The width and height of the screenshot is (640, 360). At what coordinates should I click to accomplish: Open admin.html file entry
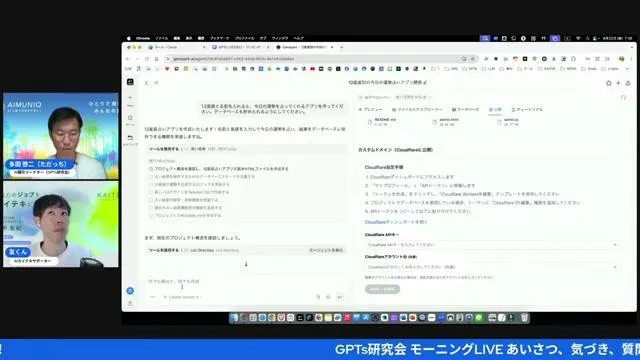[446, 122]
